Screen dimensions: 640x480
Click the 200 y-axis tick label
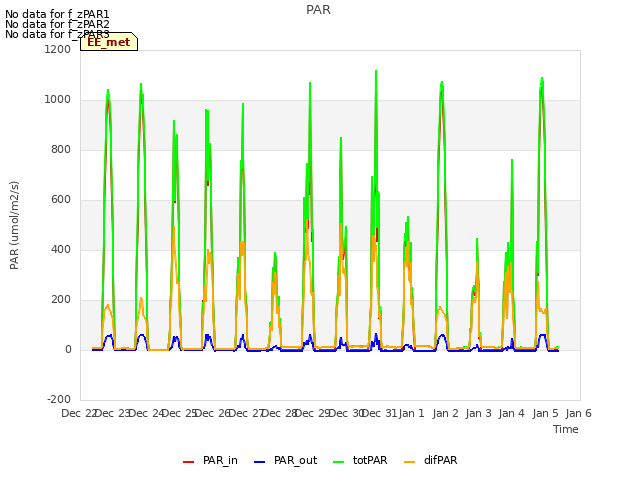tap(61, 300)
